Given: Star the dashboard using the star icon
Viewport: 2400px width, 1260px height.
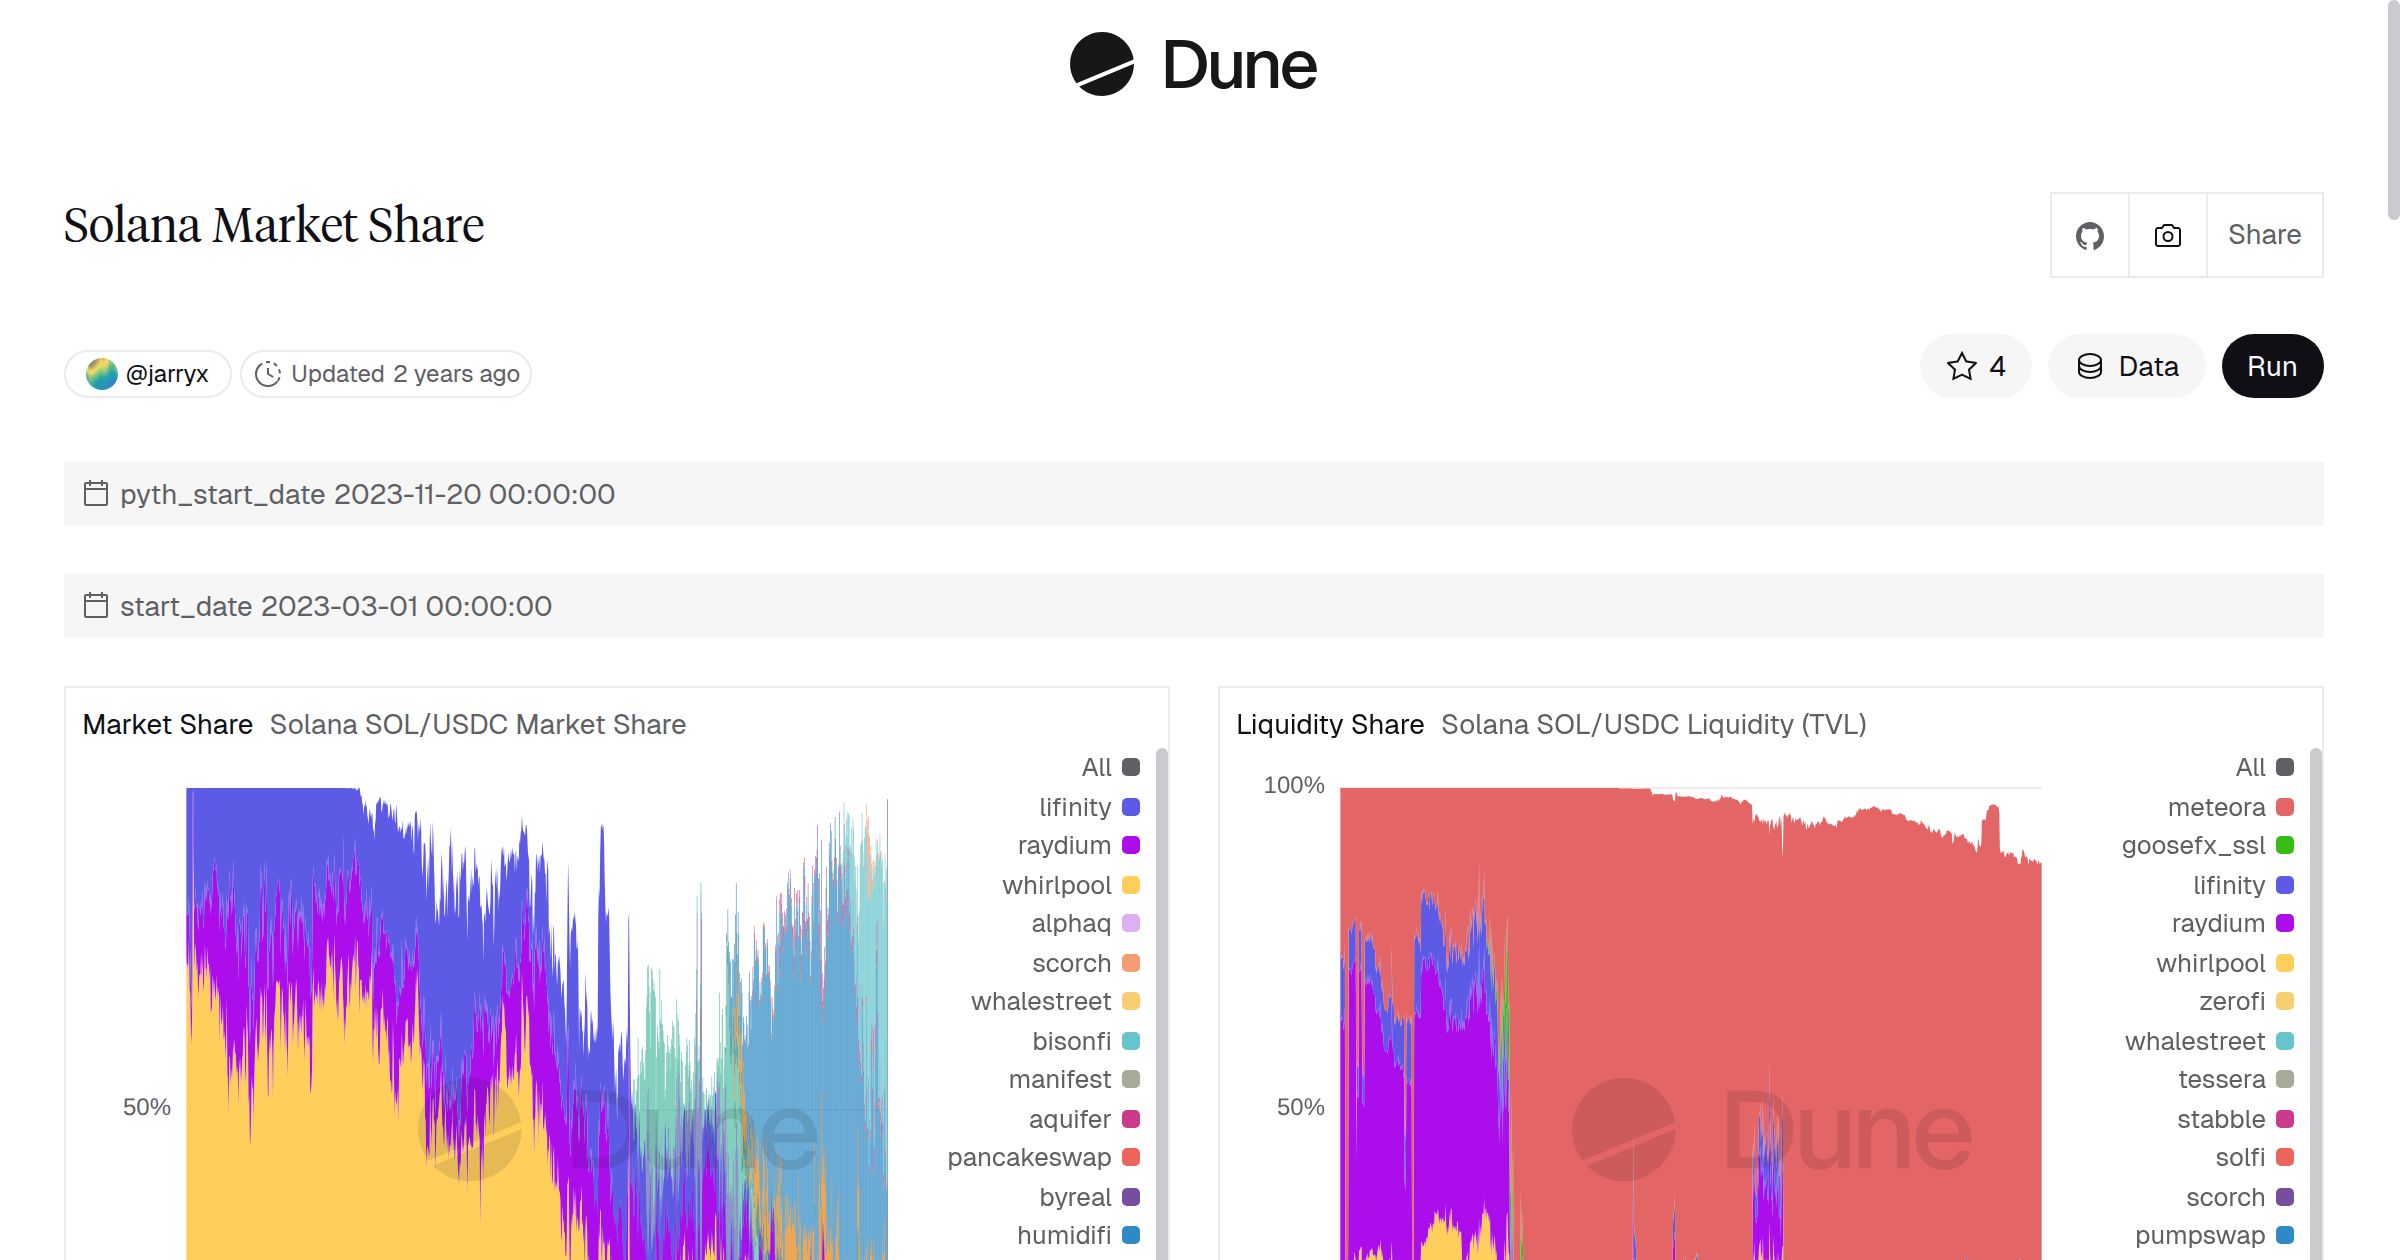Looking at the screenshot, I should 1961,366.
